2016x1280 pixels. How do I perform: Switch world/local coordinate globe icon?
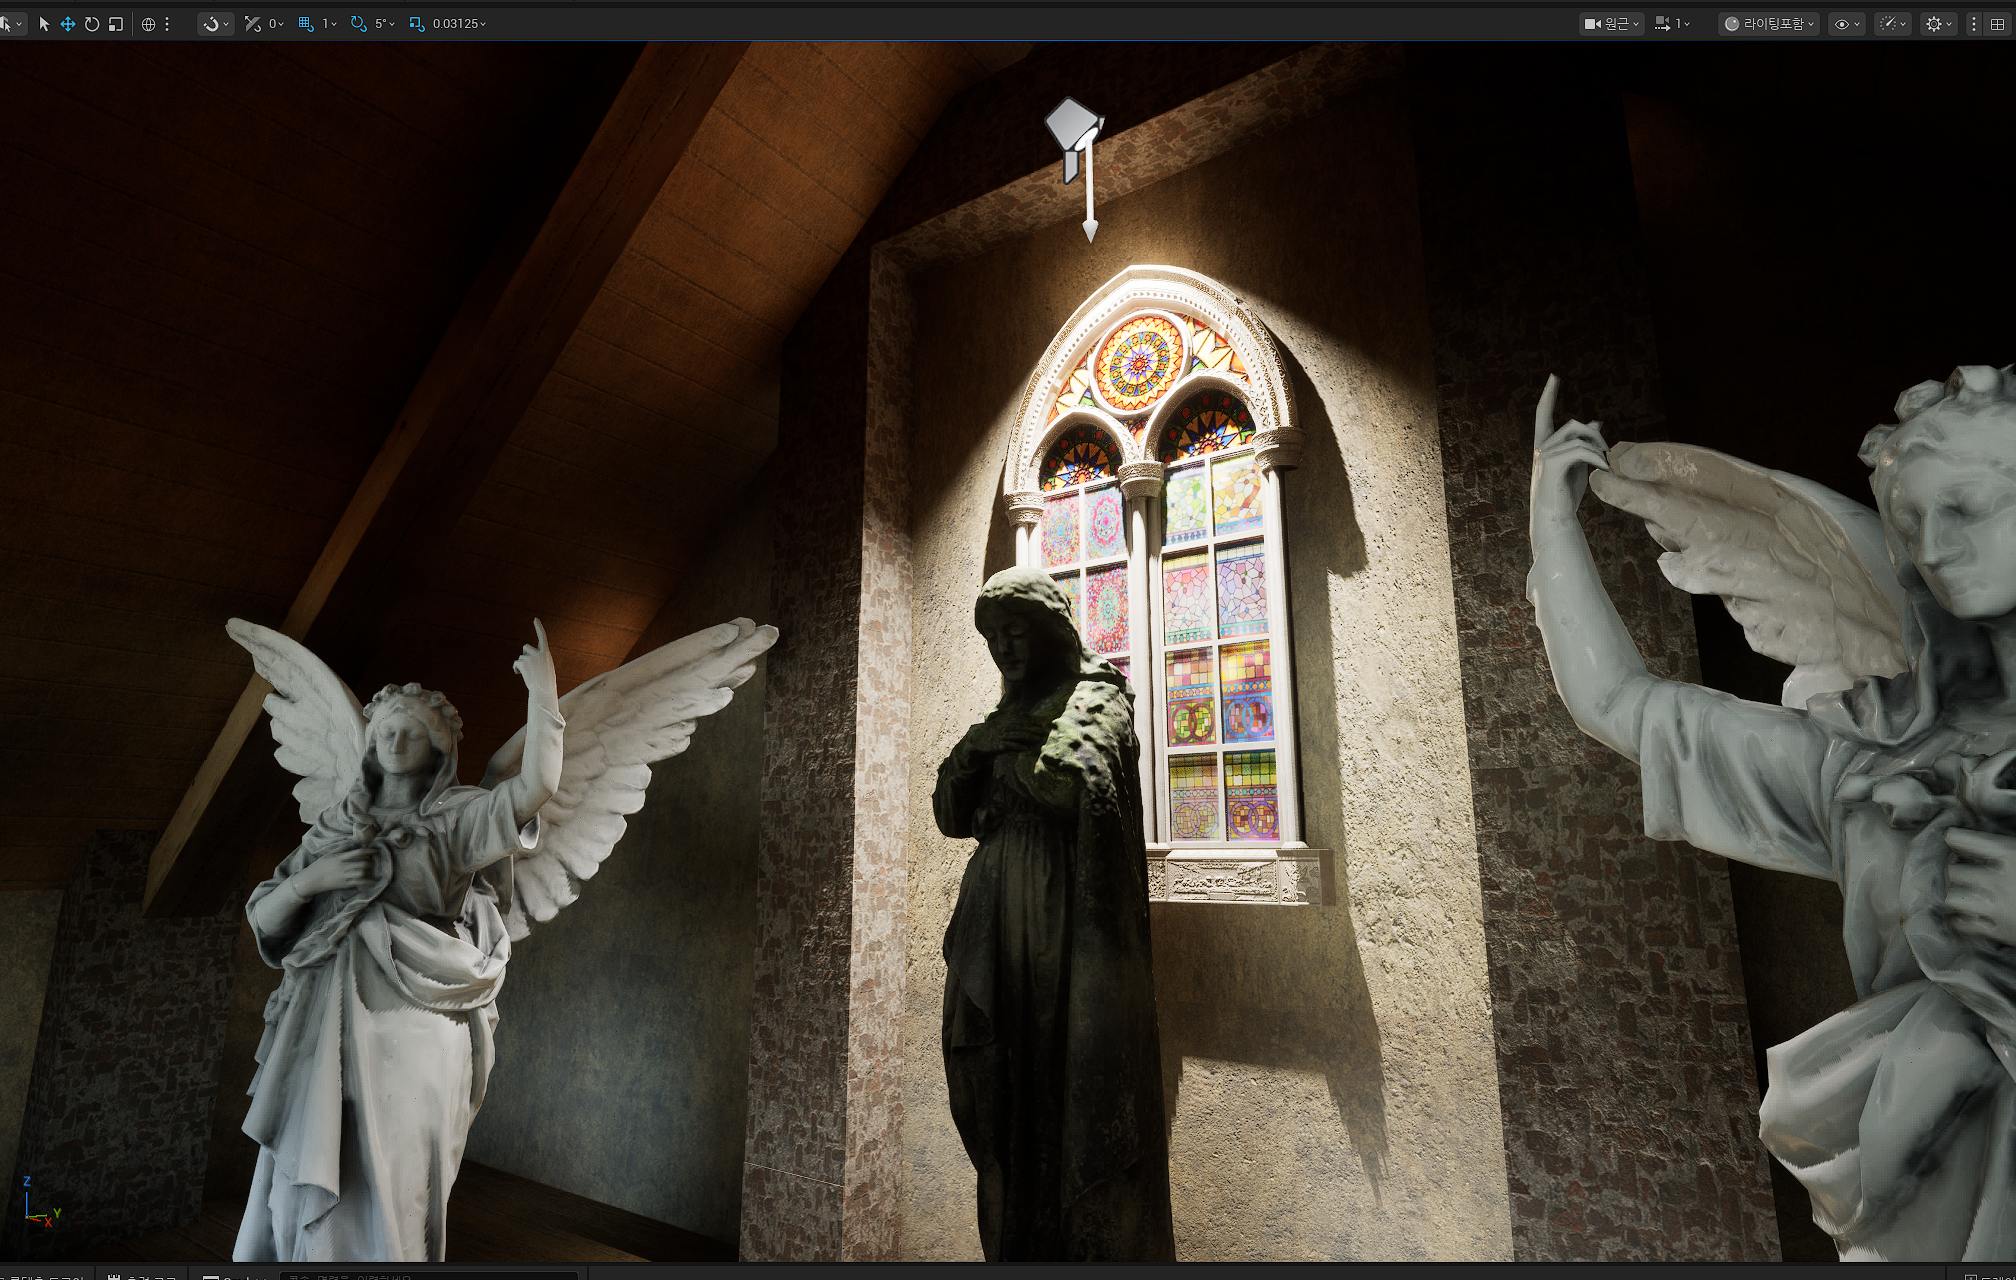[x=148, y=24]
